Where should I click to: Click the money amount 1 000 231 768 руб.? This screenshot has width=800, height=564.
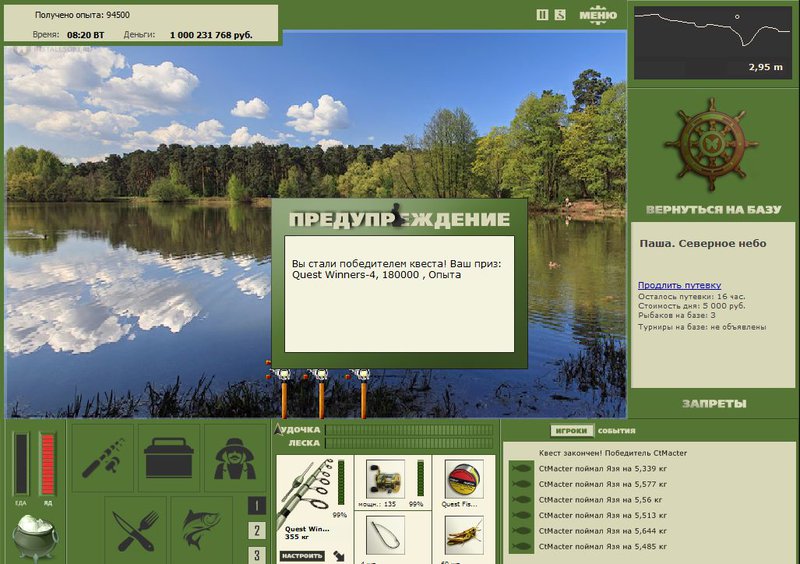(x=211, y=35)
